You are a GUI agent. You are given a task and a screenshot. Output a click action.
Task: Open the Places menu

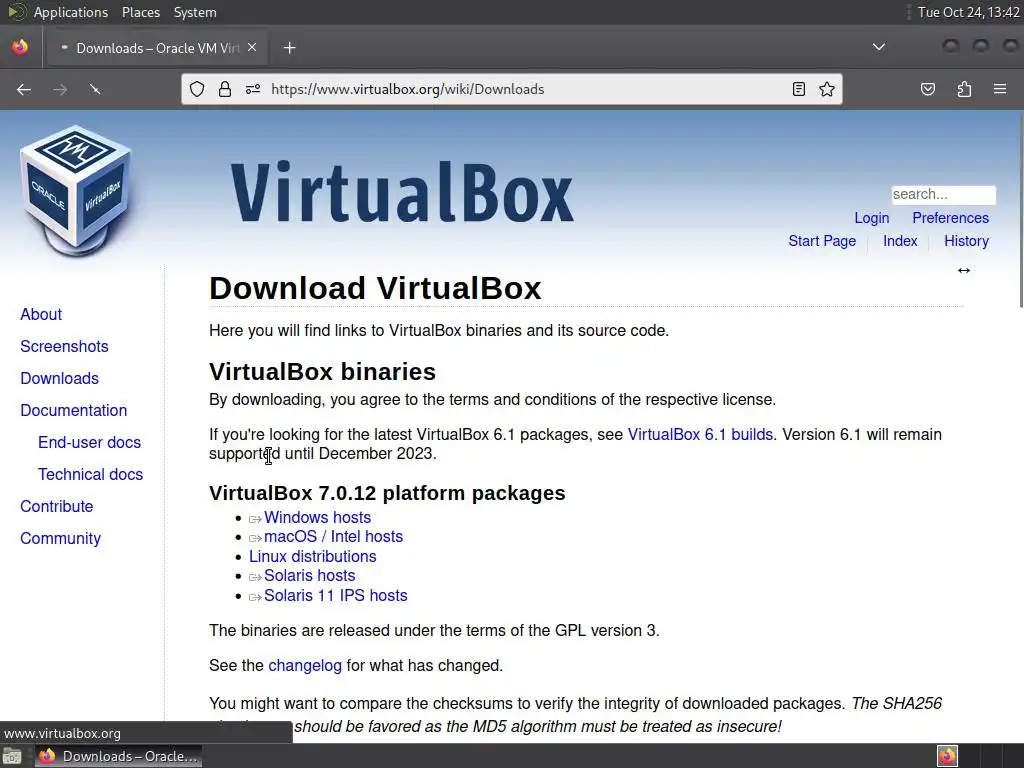click(x=141, y=12)
